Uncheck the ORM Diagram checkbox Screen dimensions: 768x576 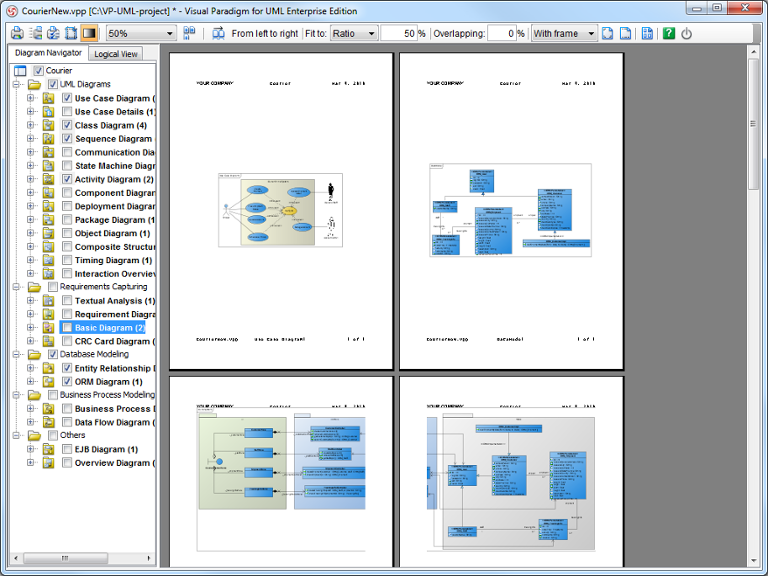click(67, 381)
